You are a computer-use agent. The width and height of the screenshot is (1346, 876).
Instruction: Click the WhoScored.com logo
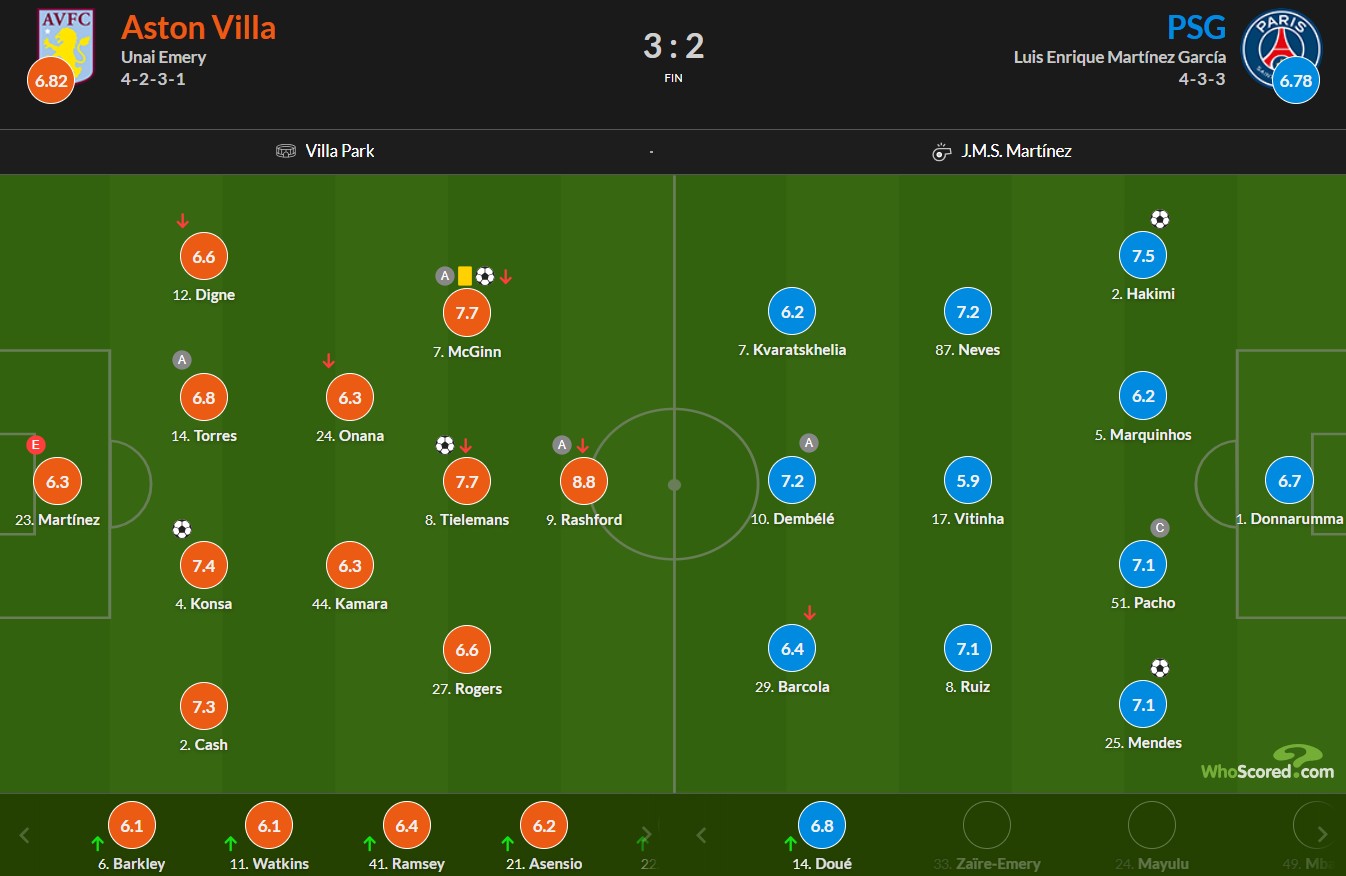[x=1267, y=762]
